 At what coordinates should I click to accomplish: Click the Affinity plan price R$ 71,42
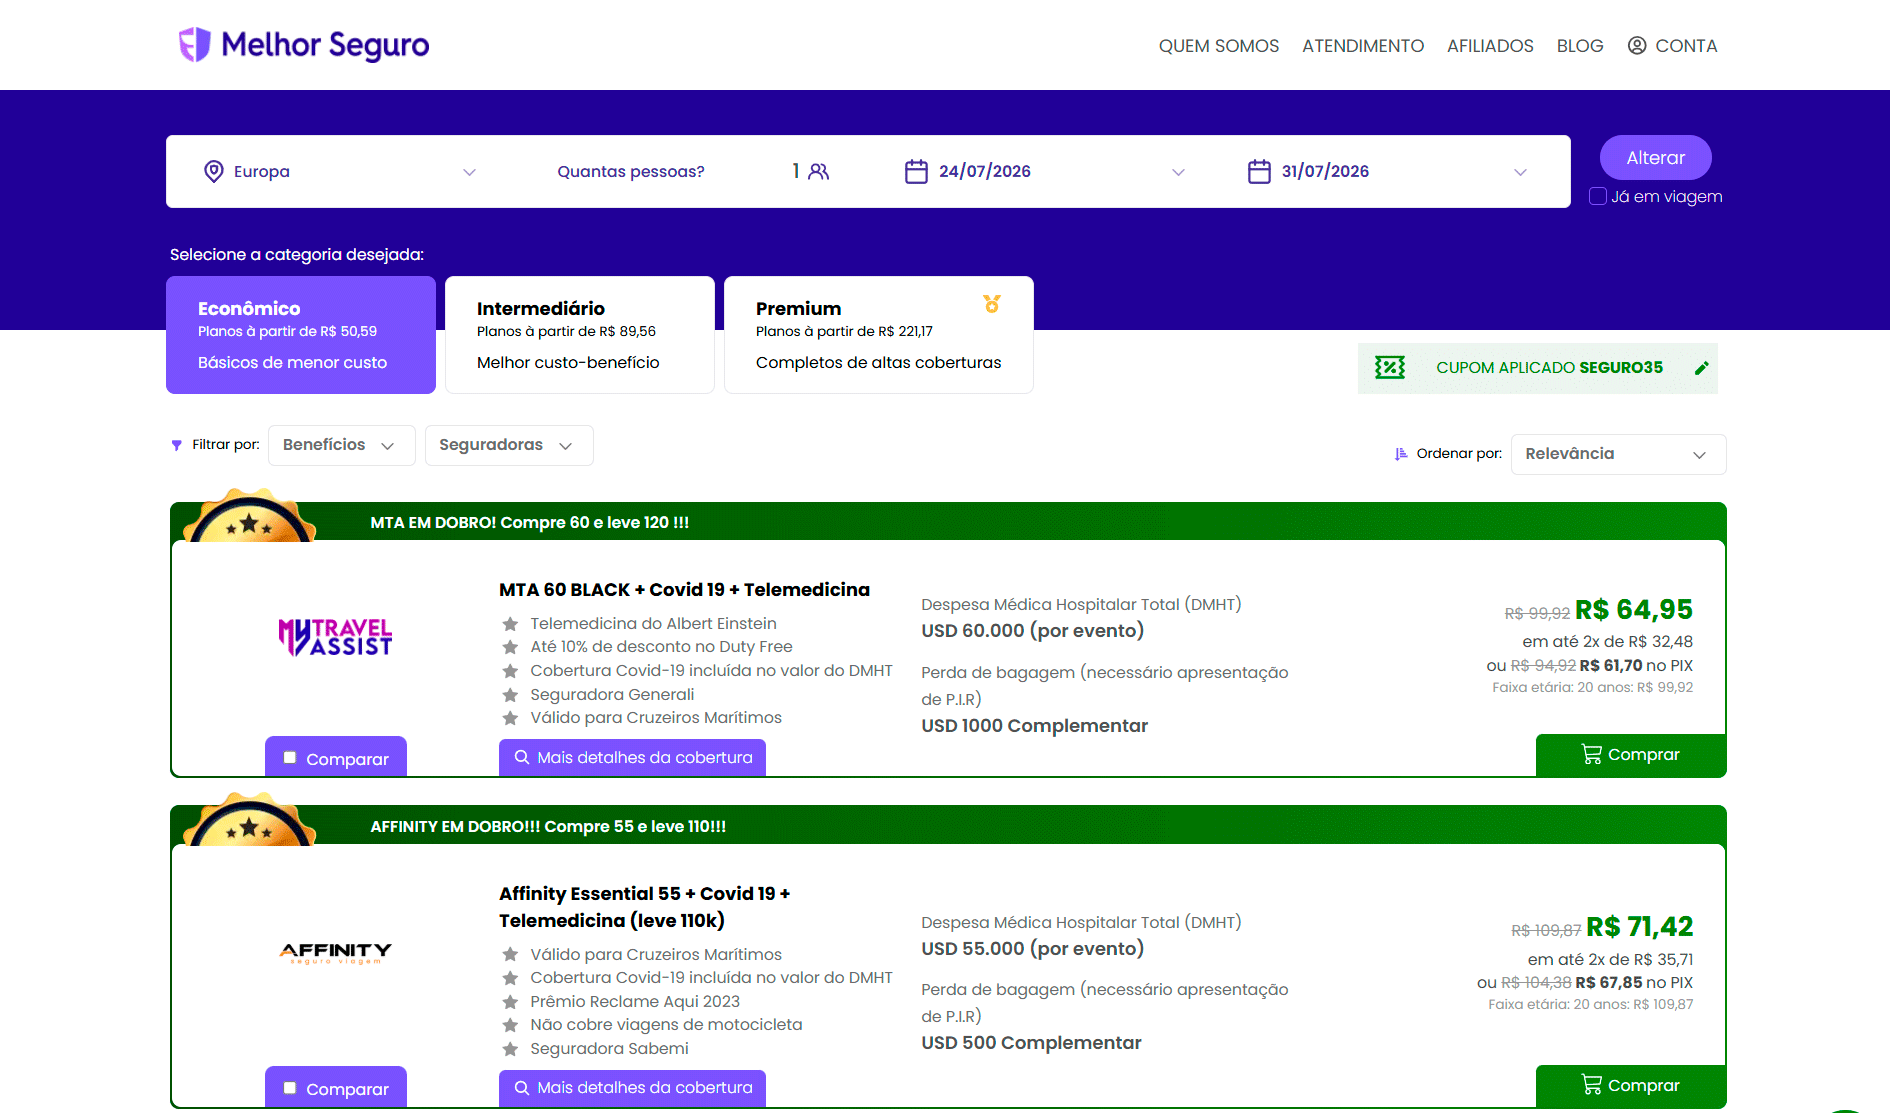1640,926
